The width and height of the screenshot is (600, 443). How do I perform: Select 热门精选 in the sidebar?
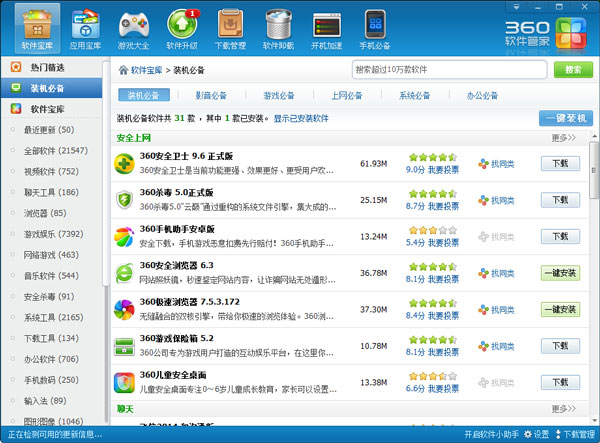[51, 67]
